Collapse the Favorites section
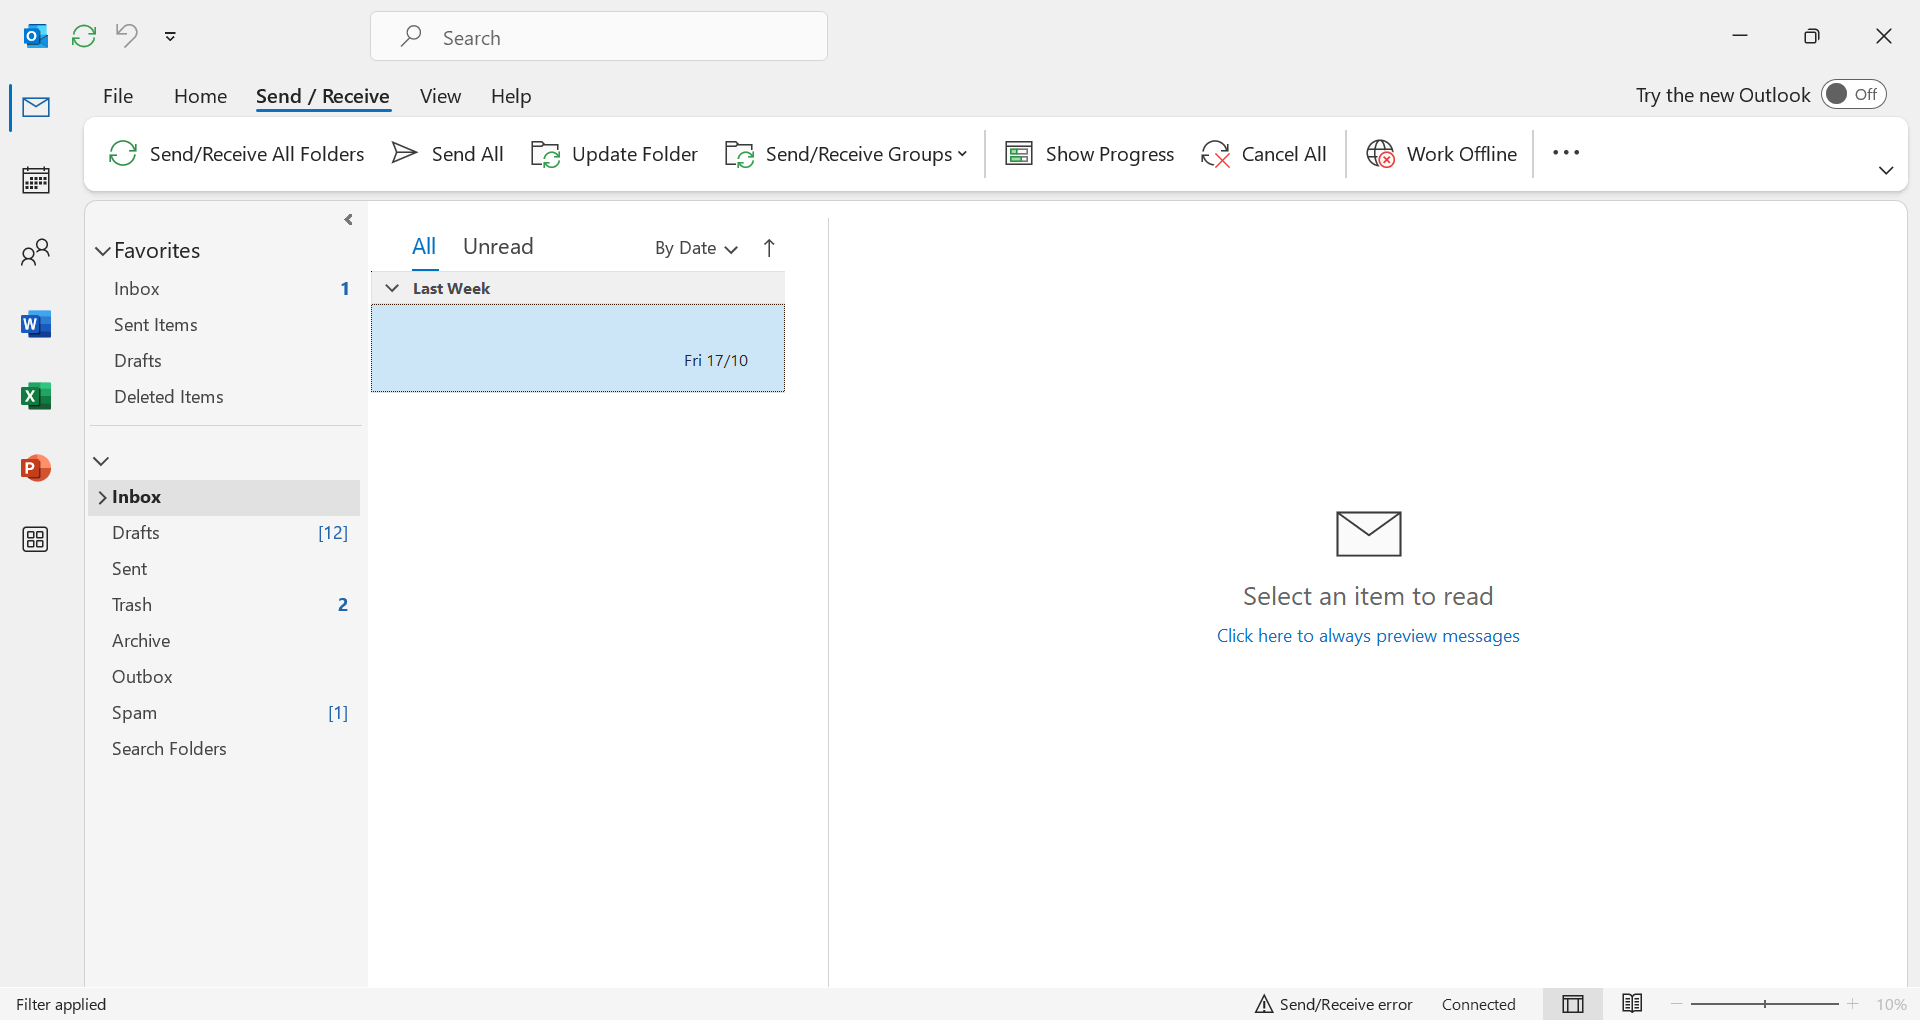This screenshot has height=1020, width=1923. point(103,251)
